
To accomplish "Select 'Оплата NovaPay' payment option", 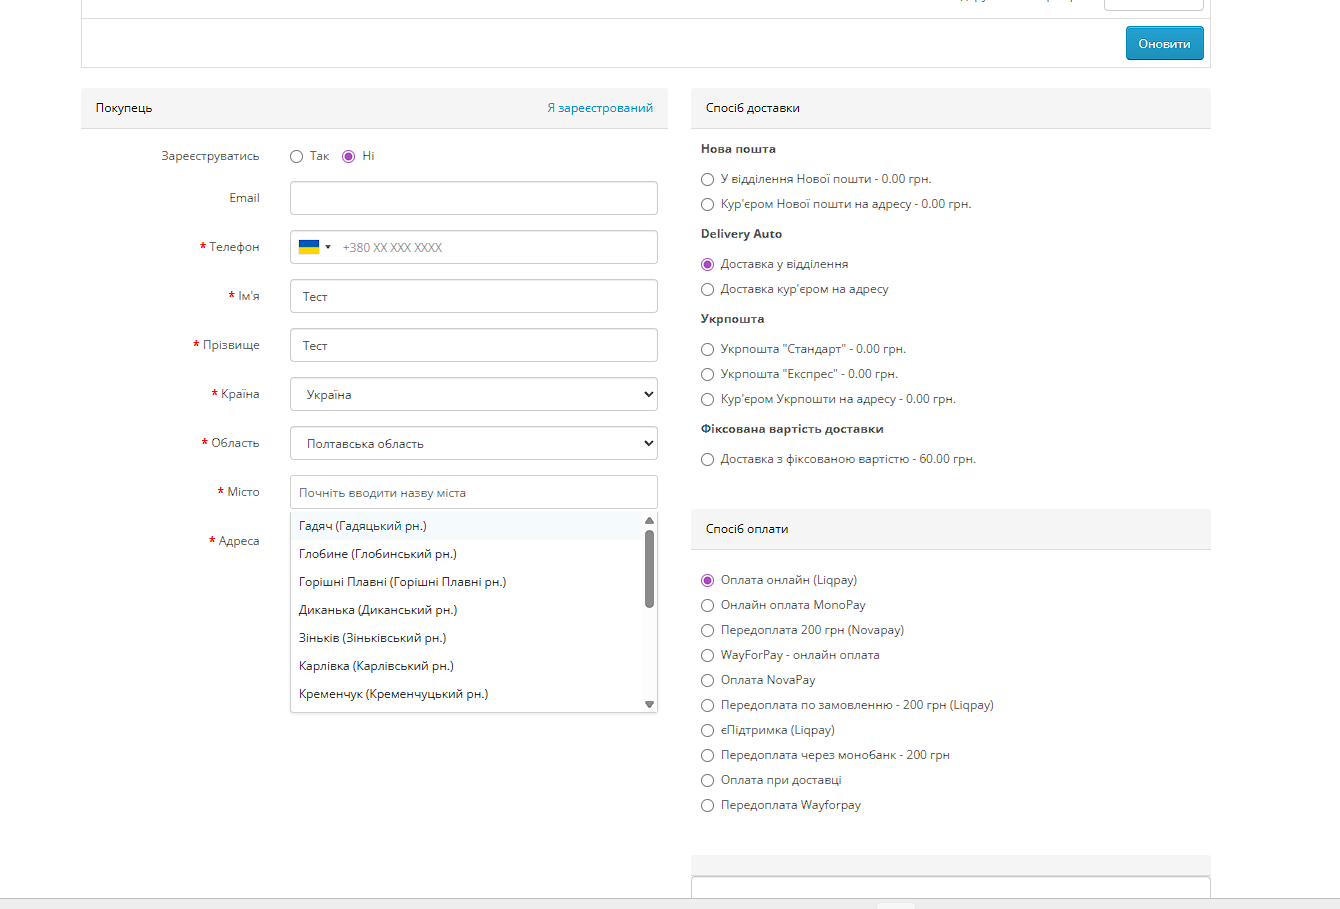I will tap(707, 680).
